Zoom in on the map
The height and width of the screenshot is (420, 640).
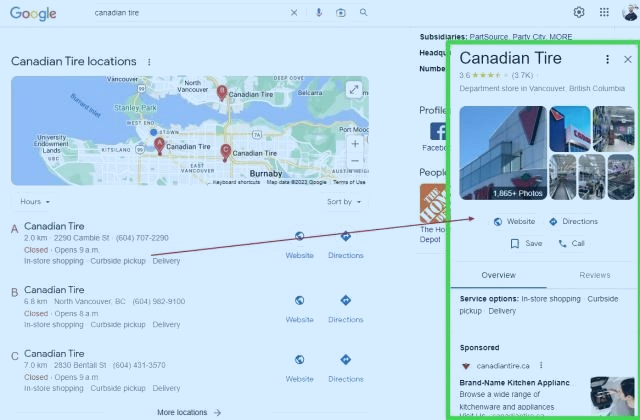(x=355, y=144)
